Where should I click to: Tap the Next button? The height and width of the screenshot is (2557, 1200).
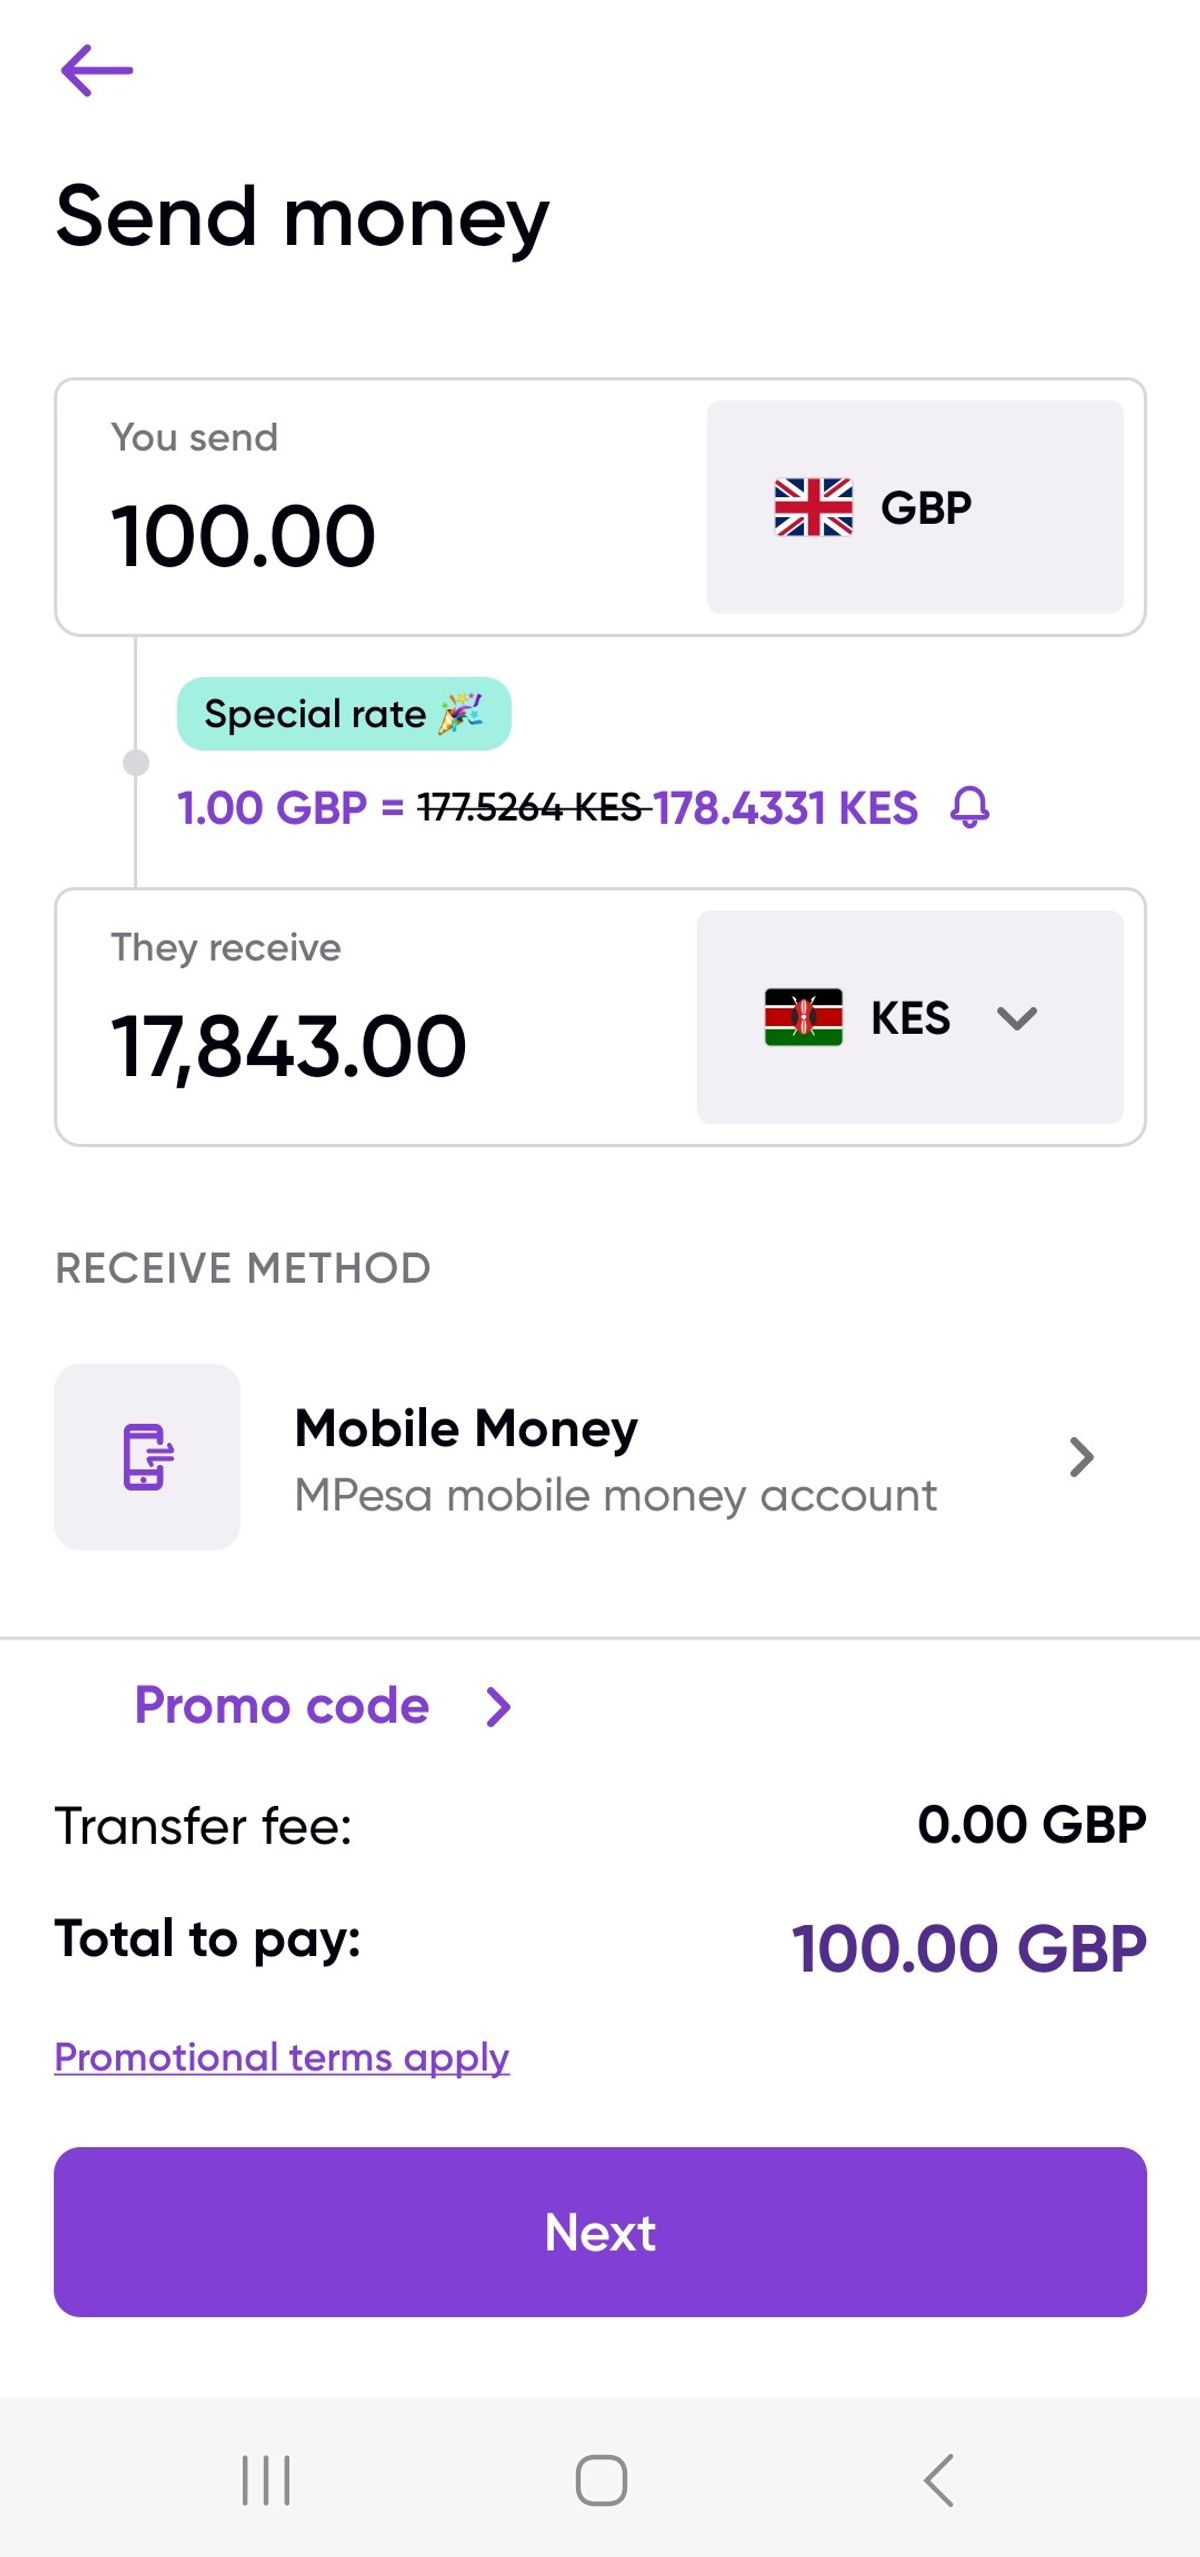pyautogui.click(x=600, y=2232)
